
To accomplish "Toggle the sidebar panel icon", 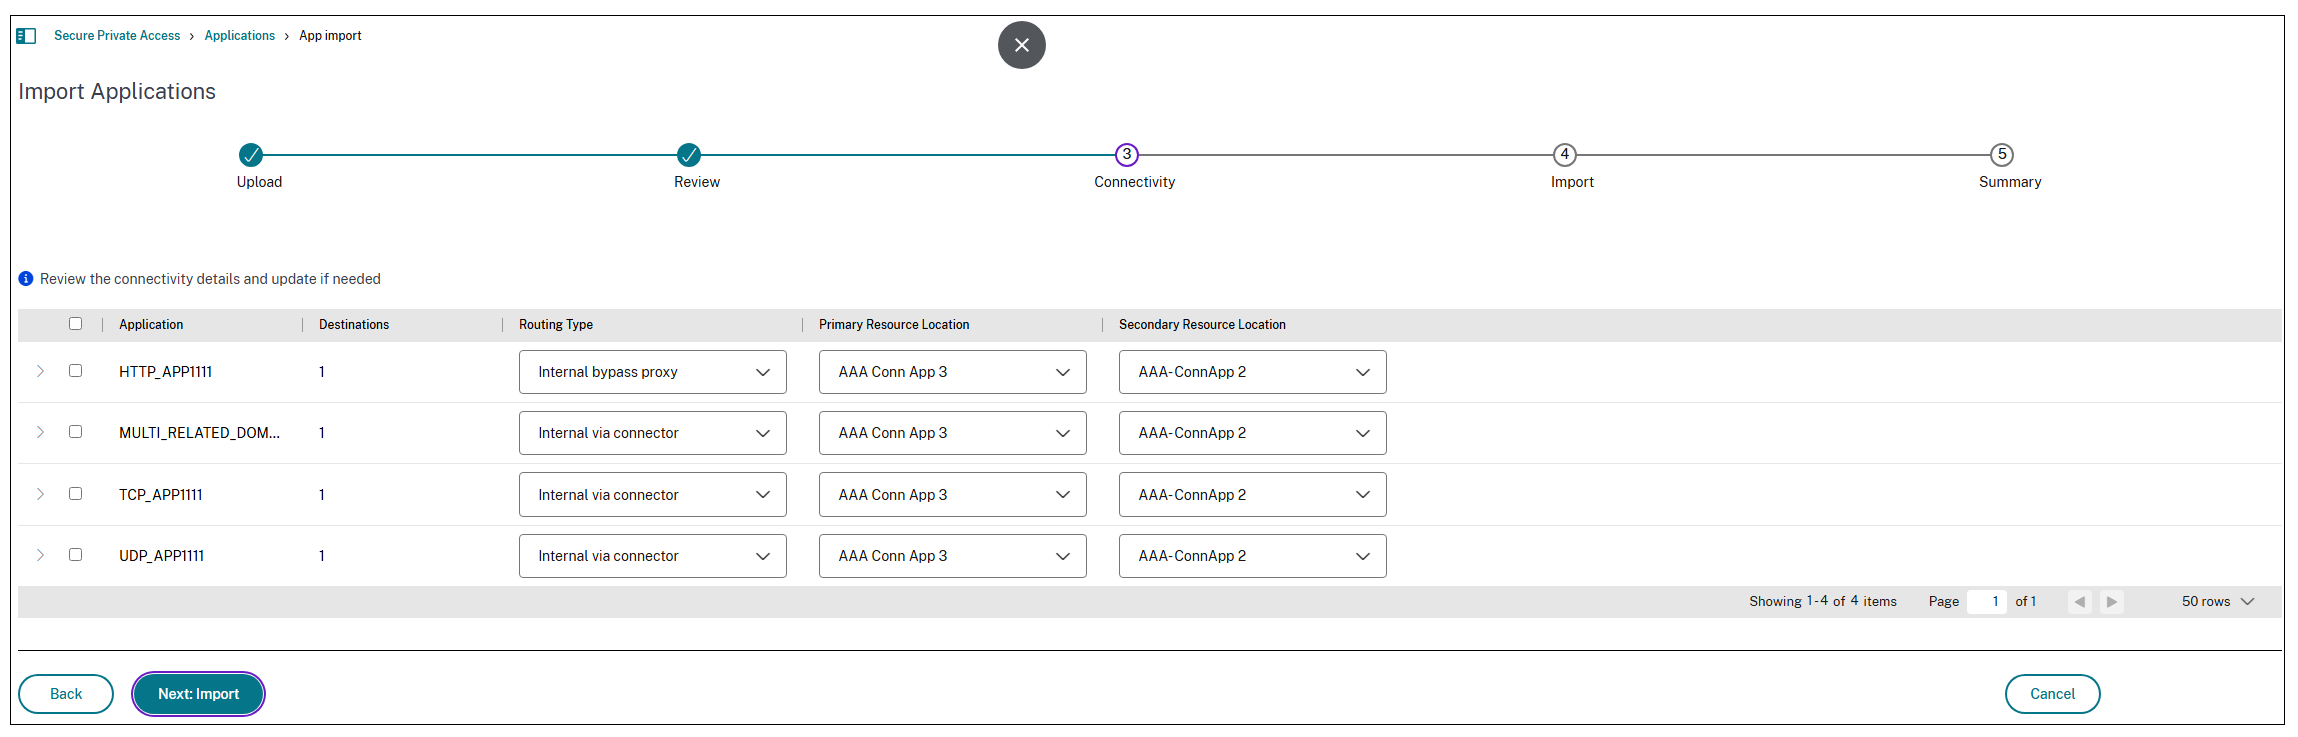I will pos(26,36).
